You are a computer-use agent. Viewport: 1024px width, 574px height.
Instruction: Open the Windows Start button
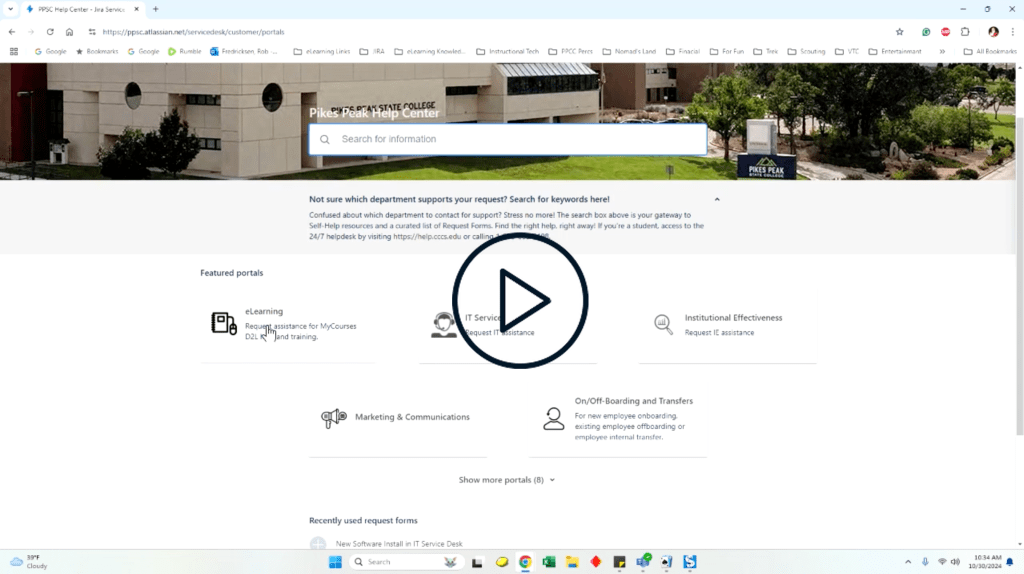click(x=335, y=562)
